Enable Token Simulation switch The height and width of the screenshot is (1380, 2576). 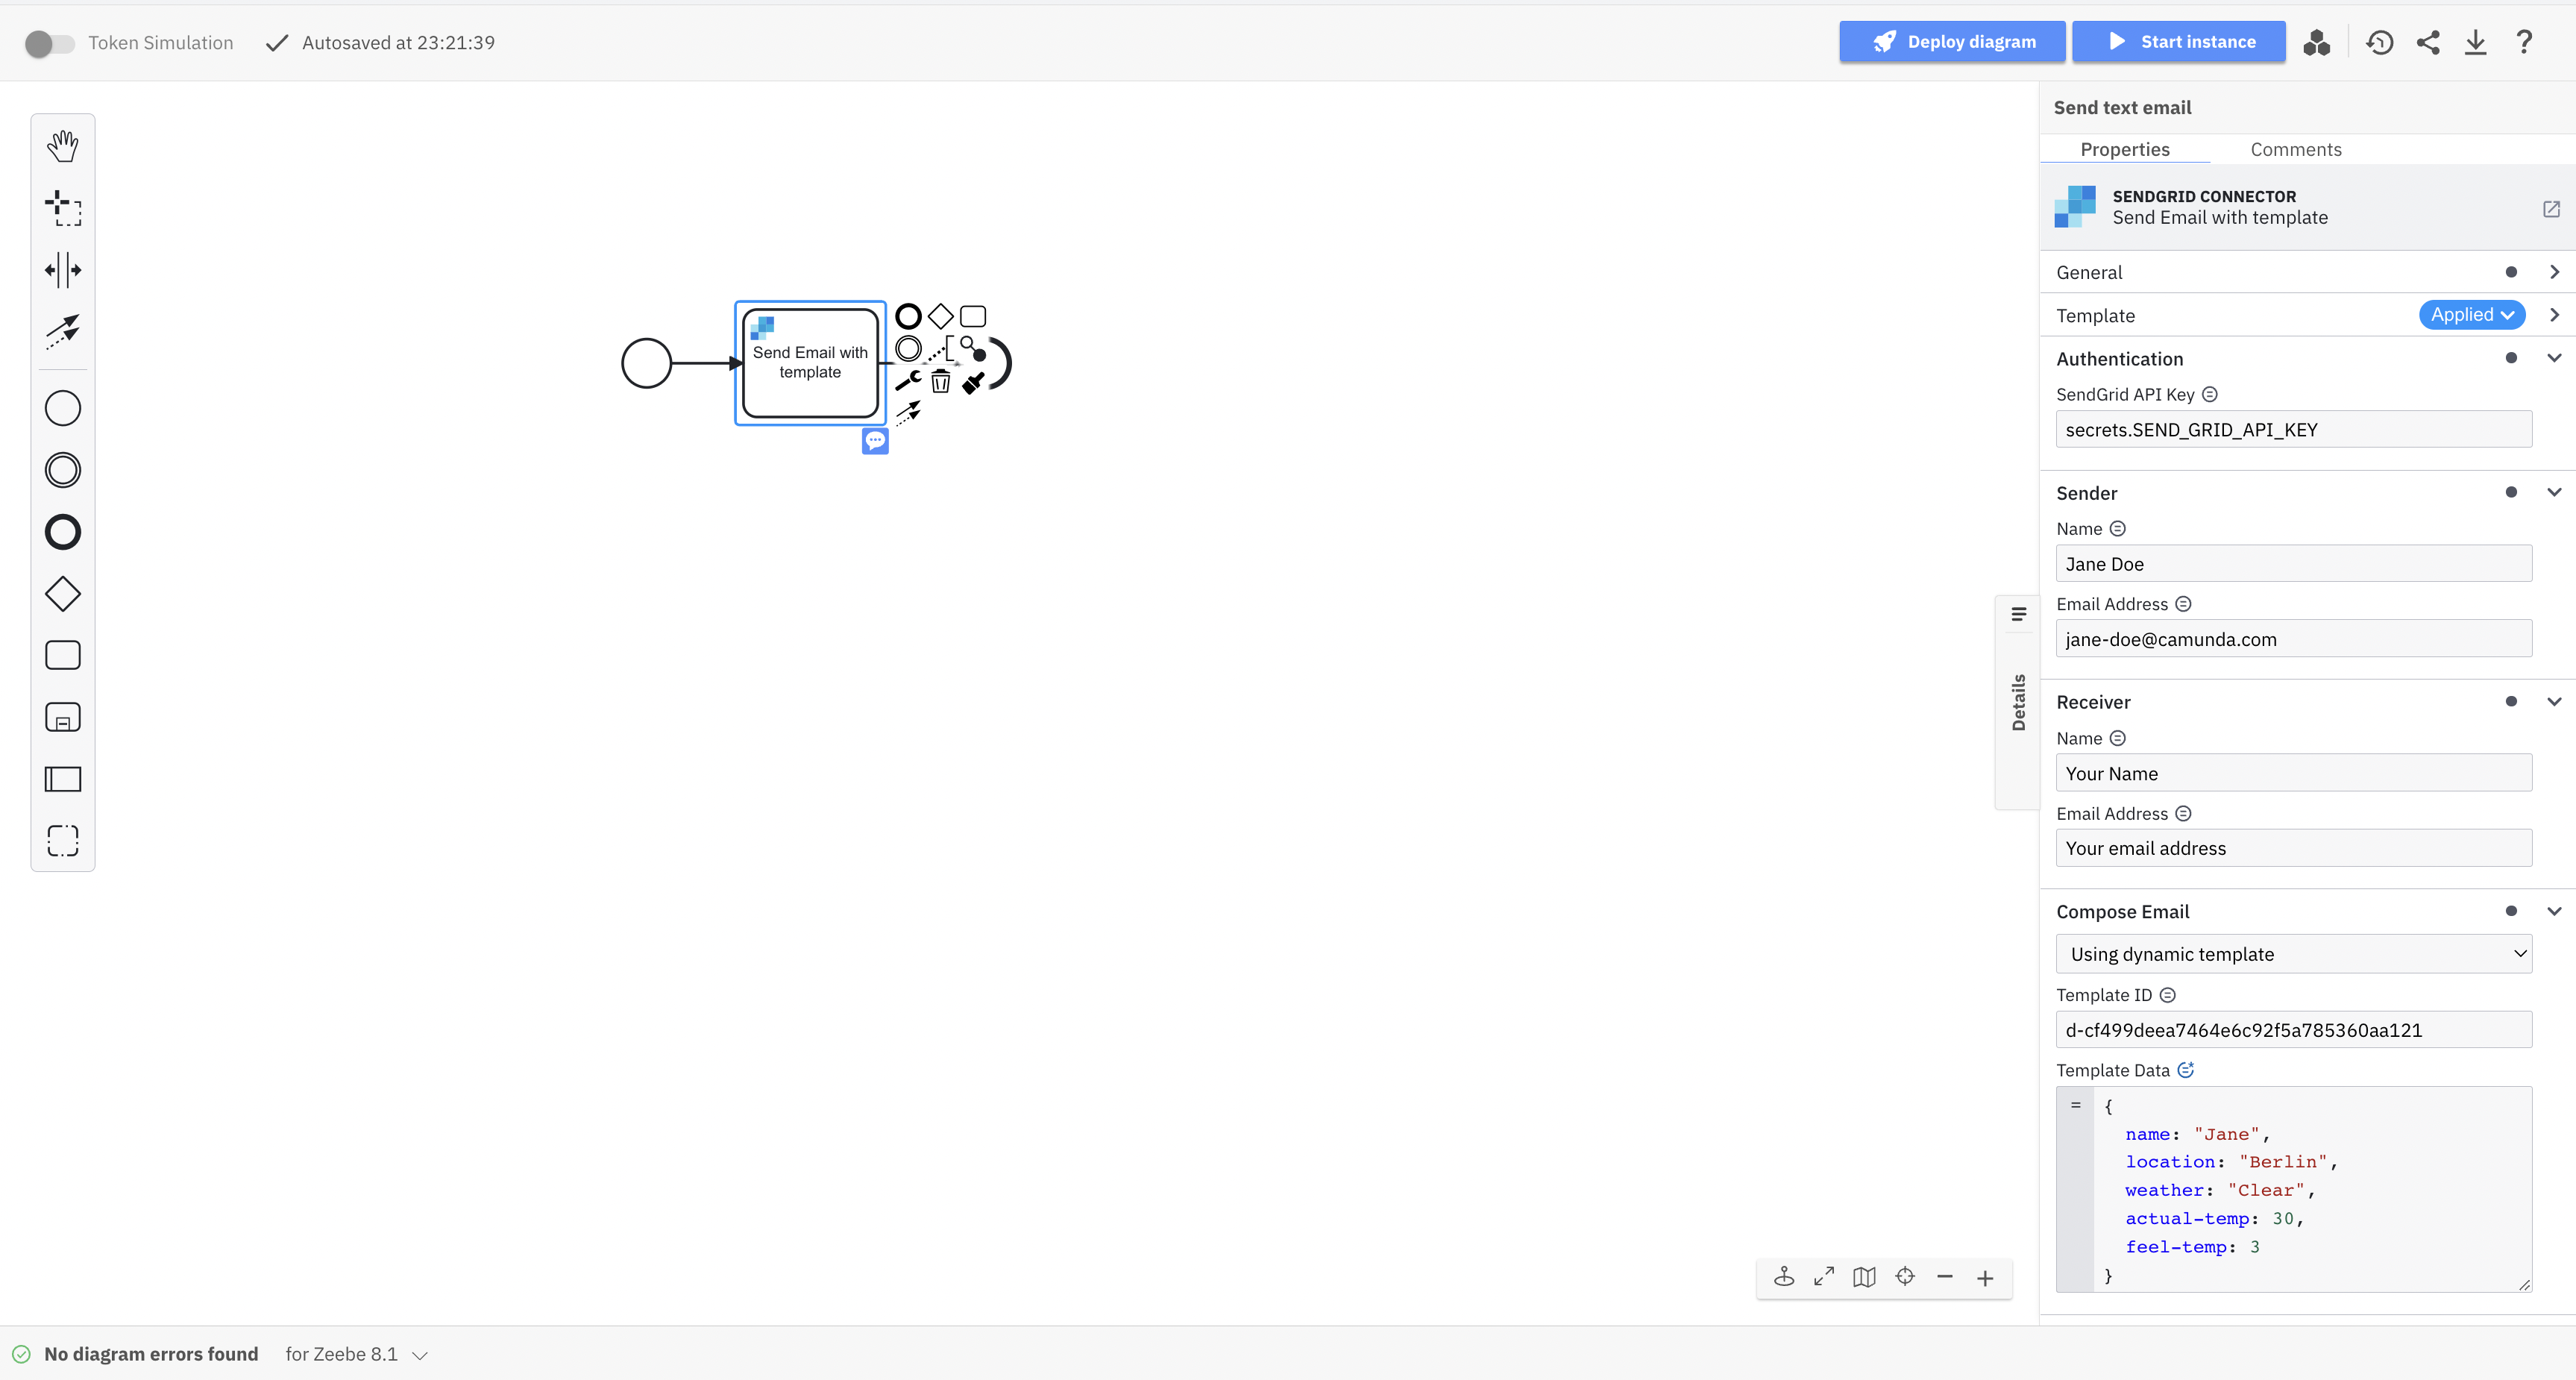coord(49,43)
